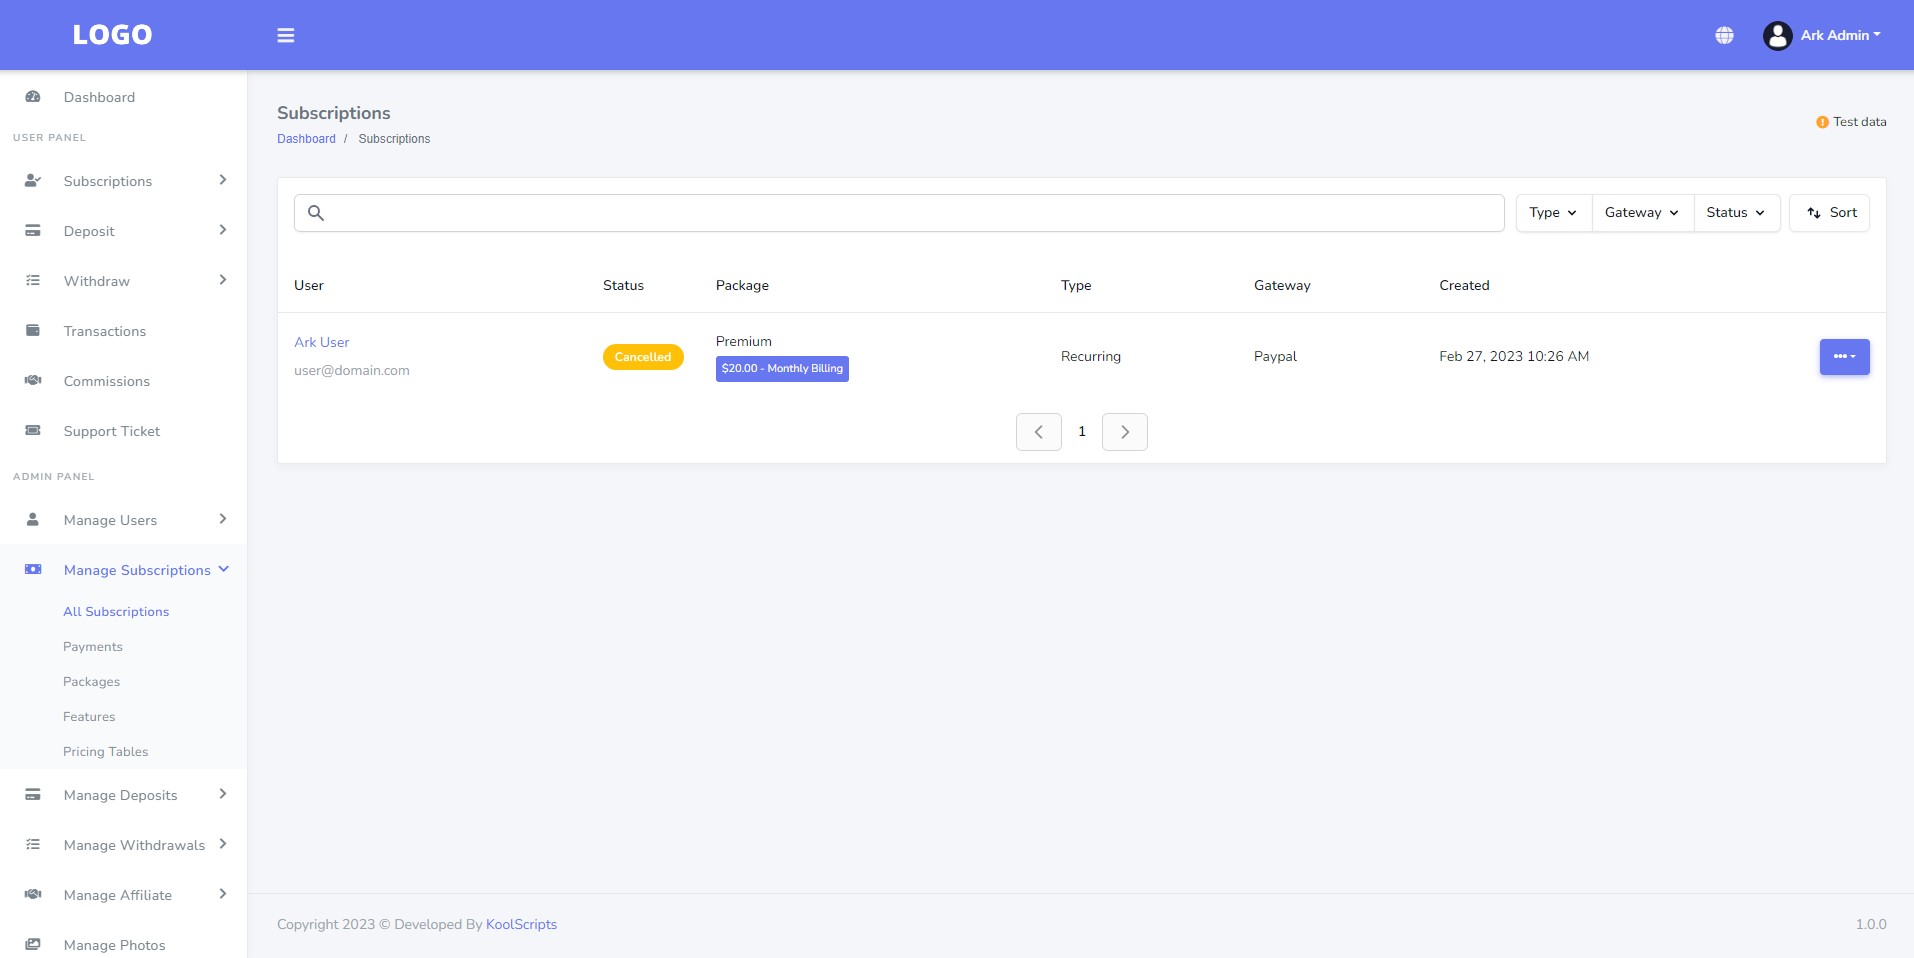
Task: Open the Ark User profile link
Action: [321, 342]
